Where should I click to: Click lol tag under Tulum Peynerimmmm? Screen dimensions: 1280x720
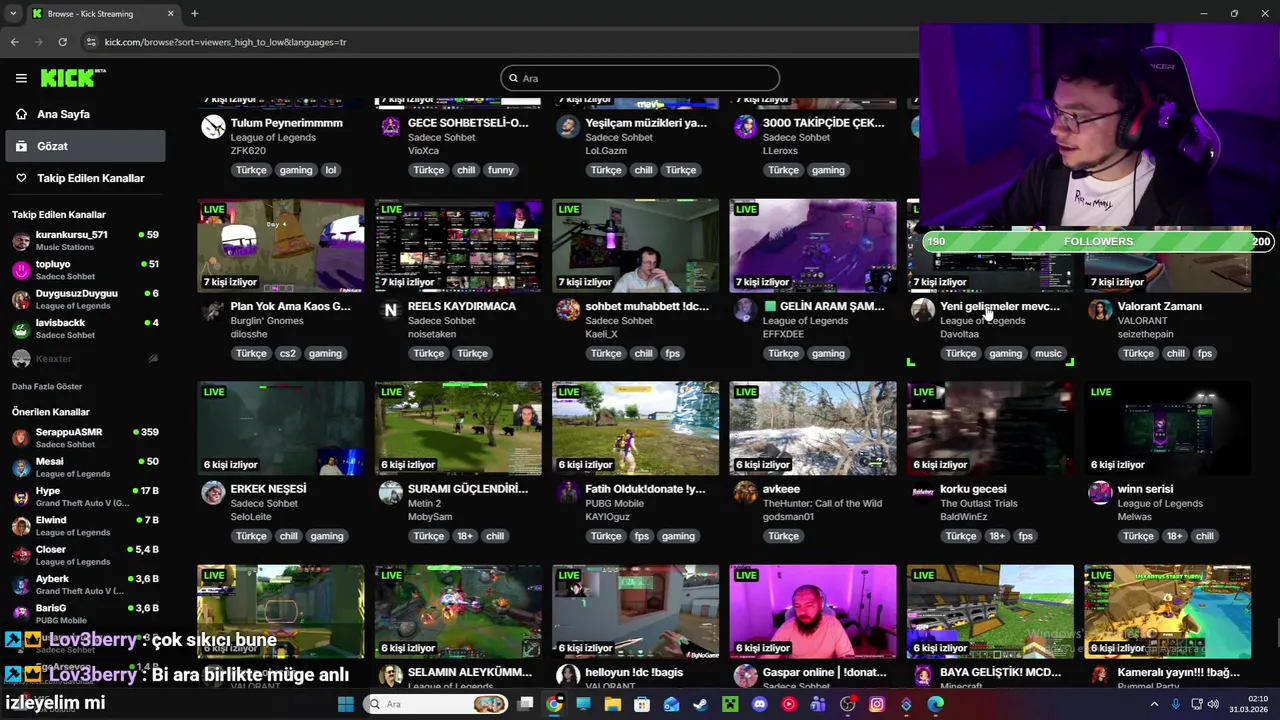pos(331,170)
